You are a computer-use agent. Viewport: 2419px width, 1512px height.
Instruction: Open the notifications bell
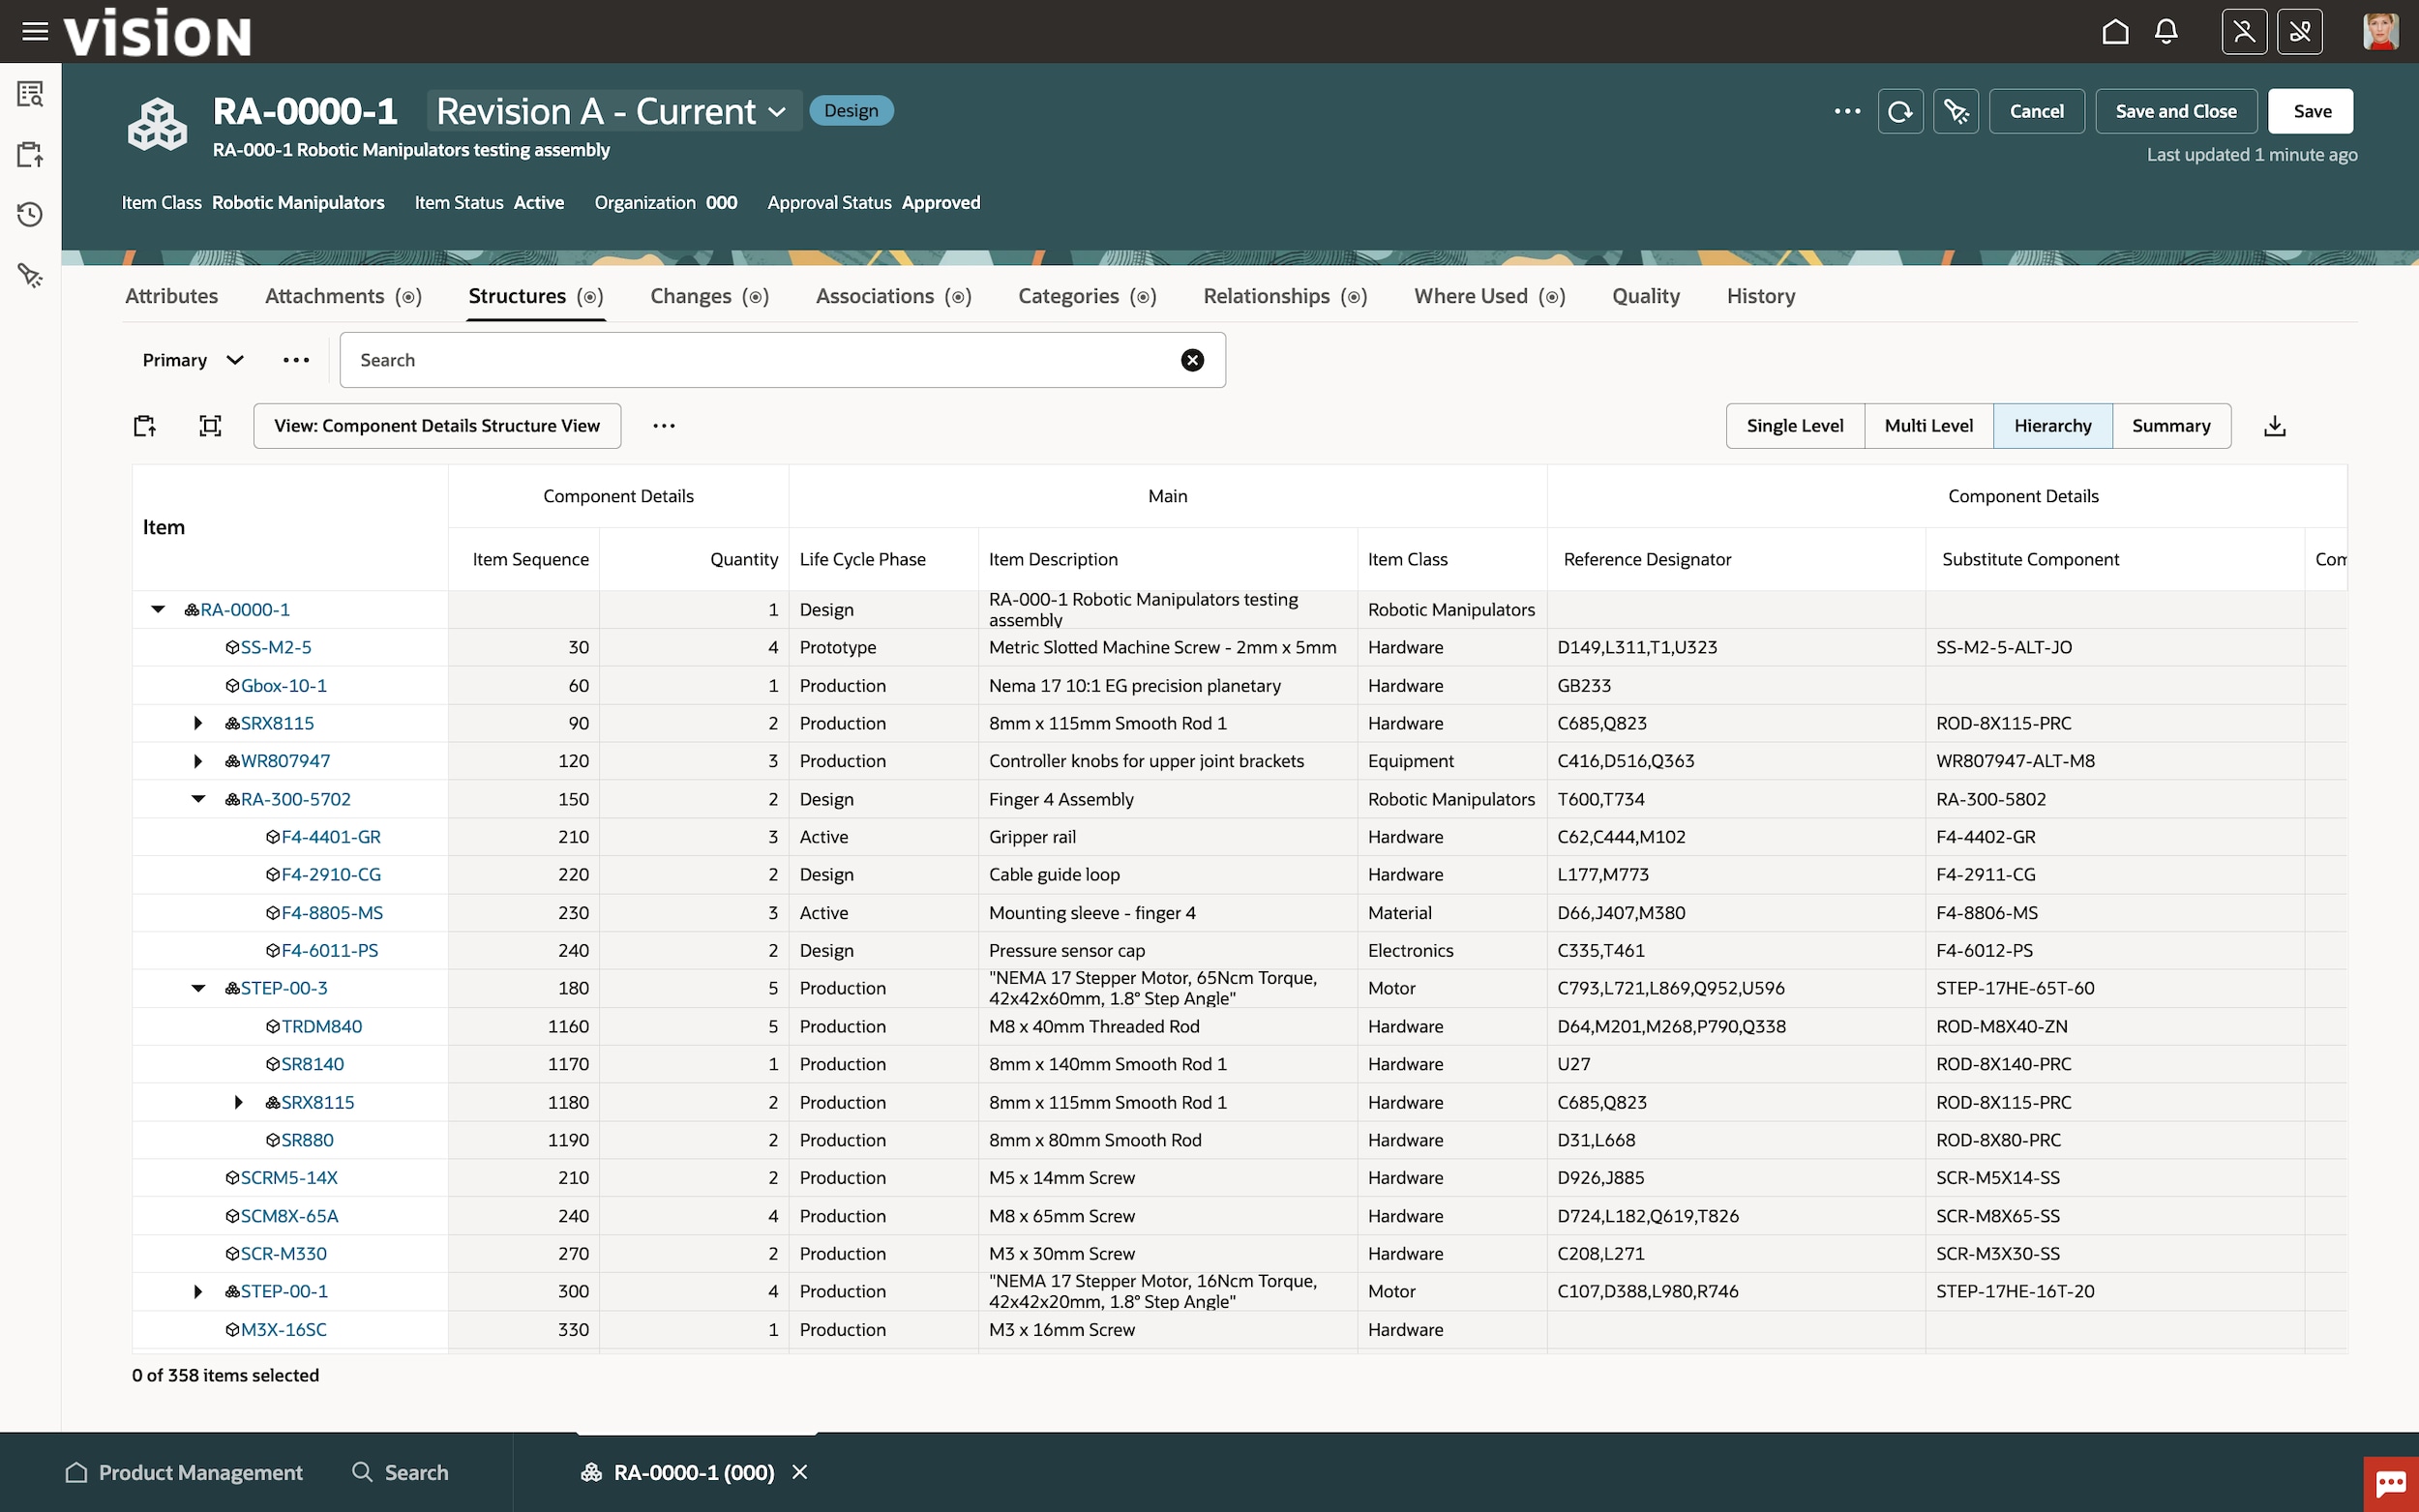click(2166, 32)
